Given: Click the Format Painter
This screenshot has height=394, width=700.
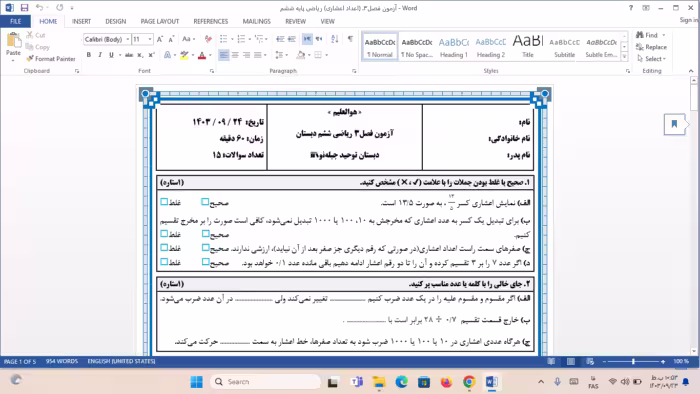Looking at the screenshot, I should pyautogui.click(x=50, y=58).
